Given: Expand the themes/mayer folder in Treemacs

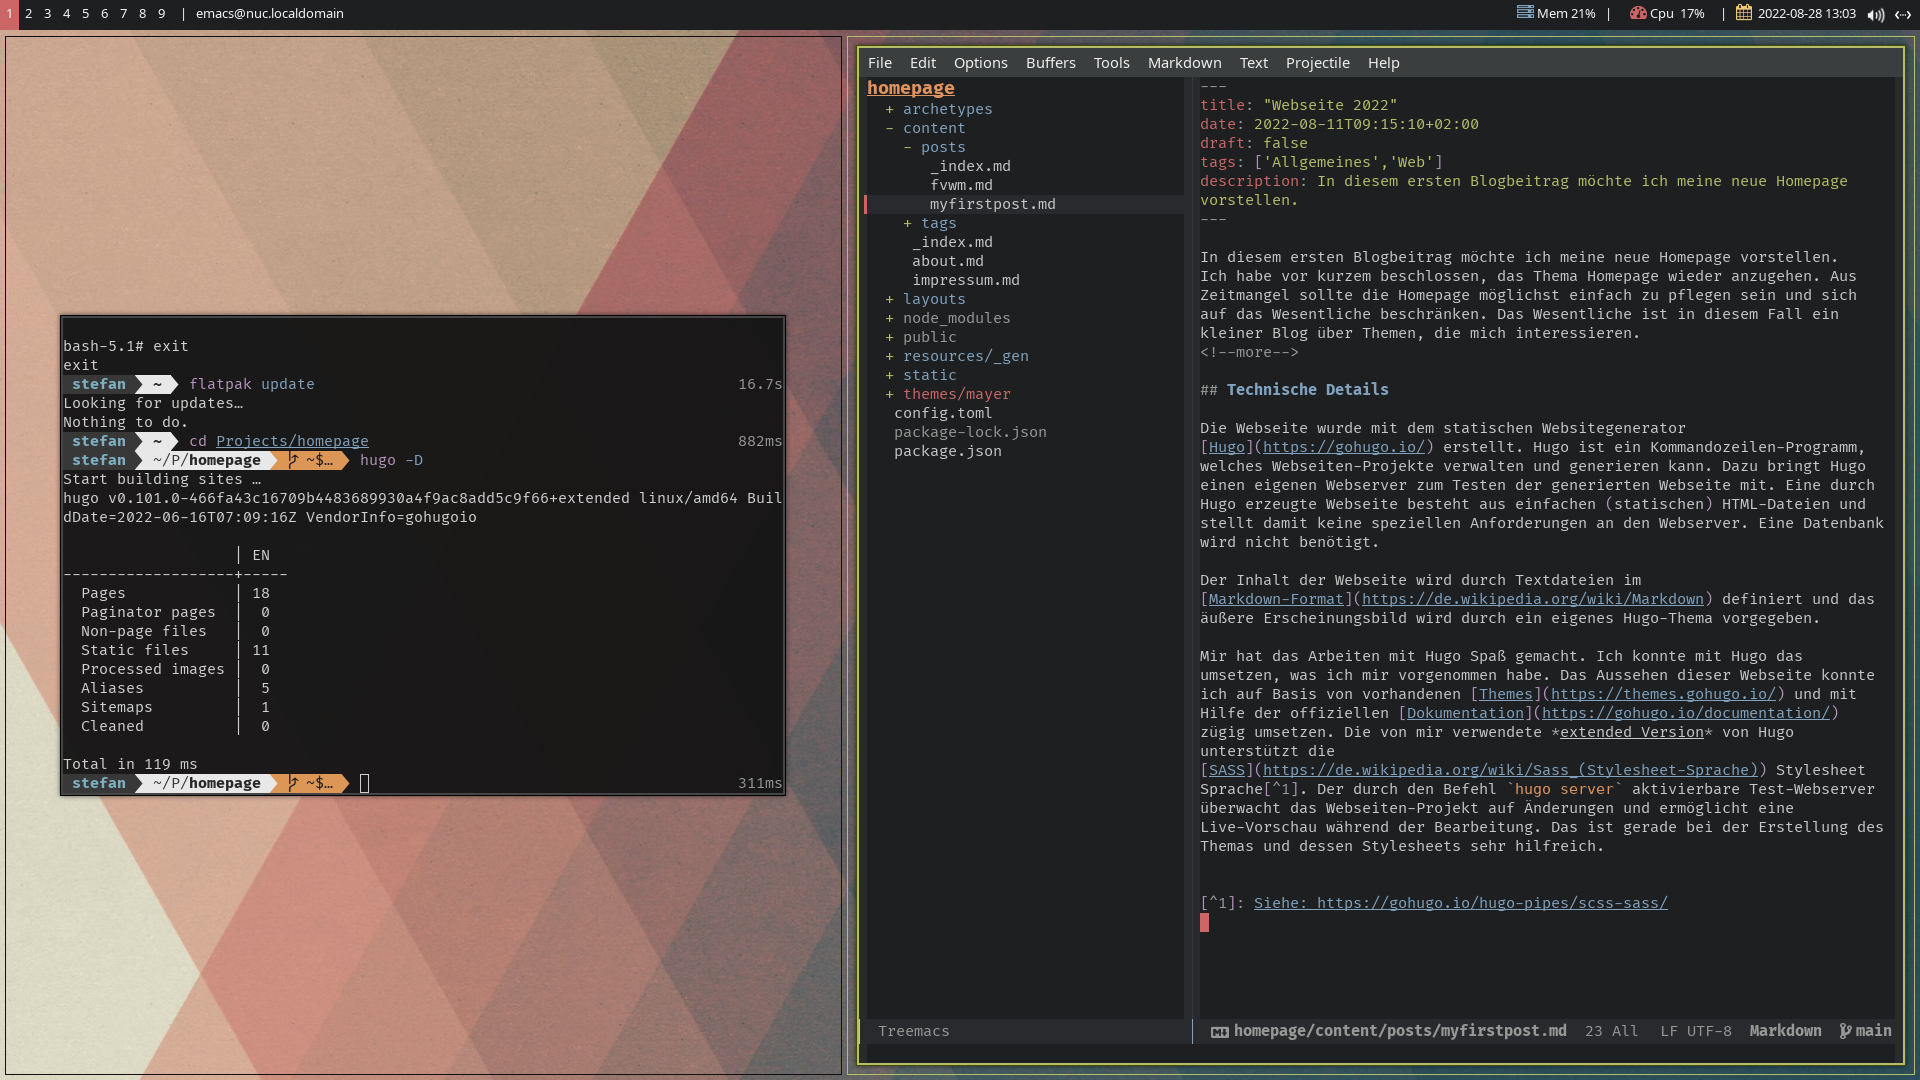Looking at the screenshot, I should [889, 394].
